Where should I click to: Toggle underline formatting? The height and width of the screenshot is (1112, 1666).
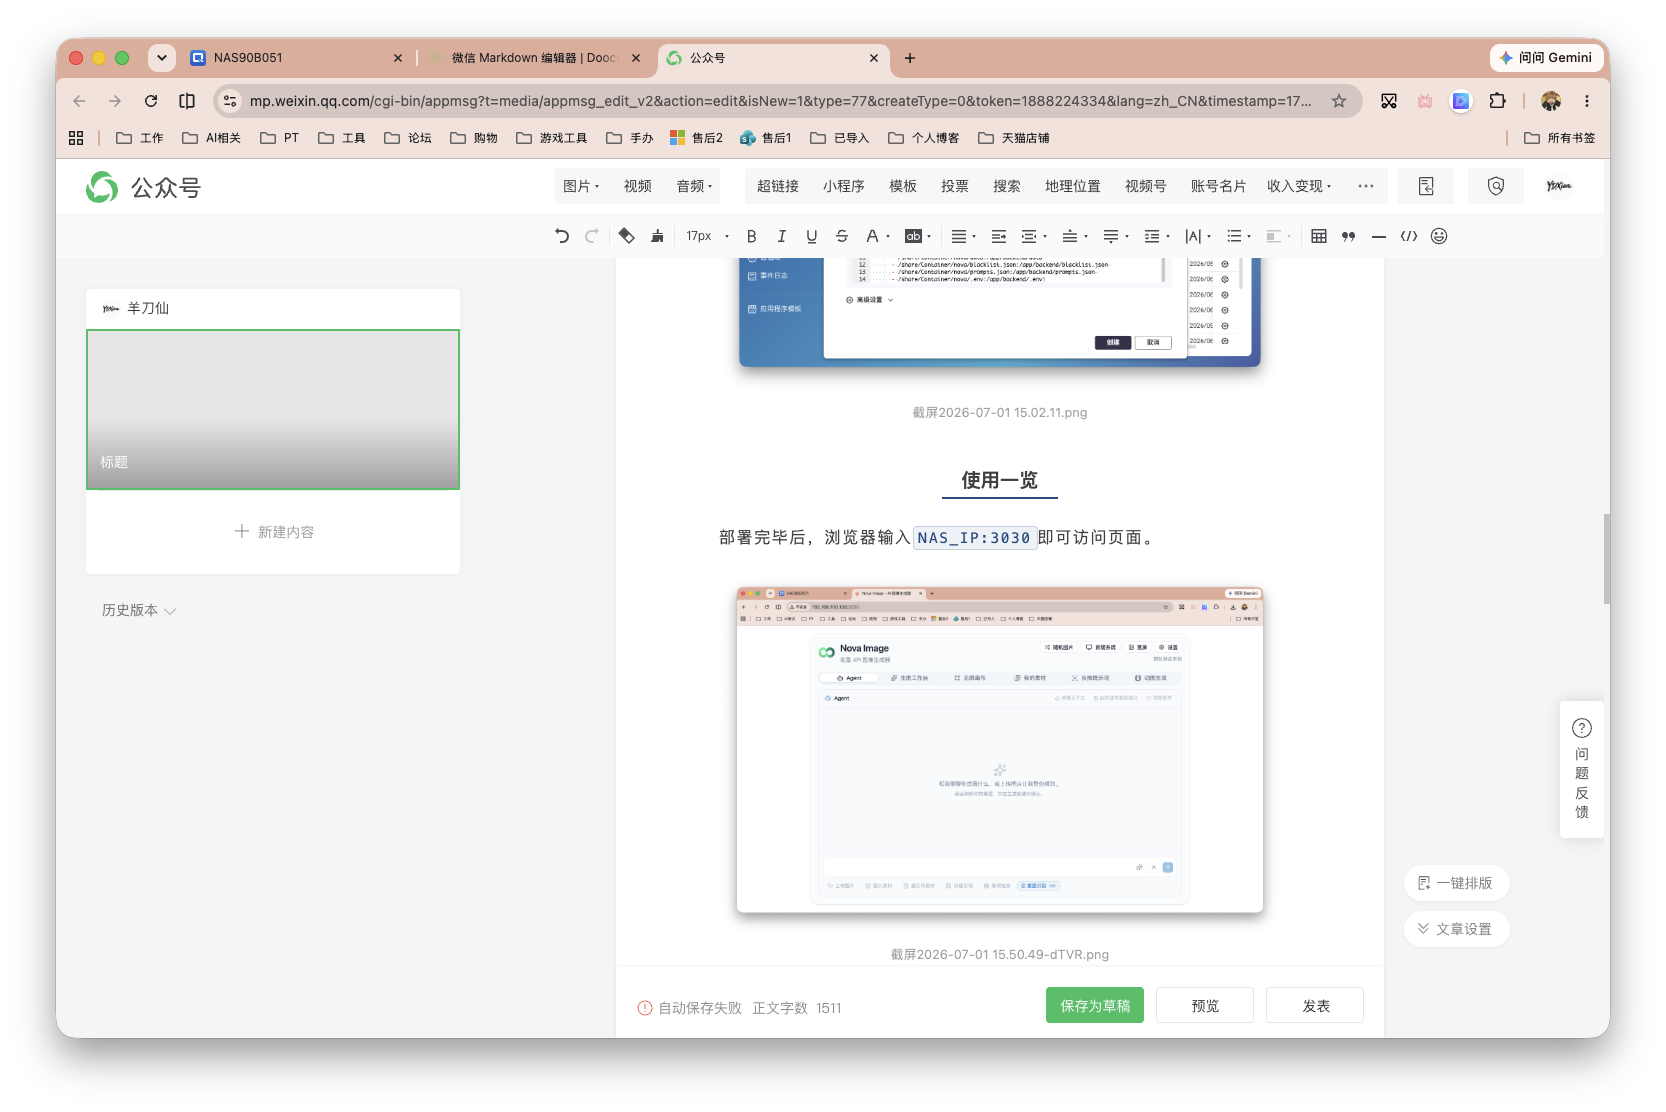click(x=812, y=236)
